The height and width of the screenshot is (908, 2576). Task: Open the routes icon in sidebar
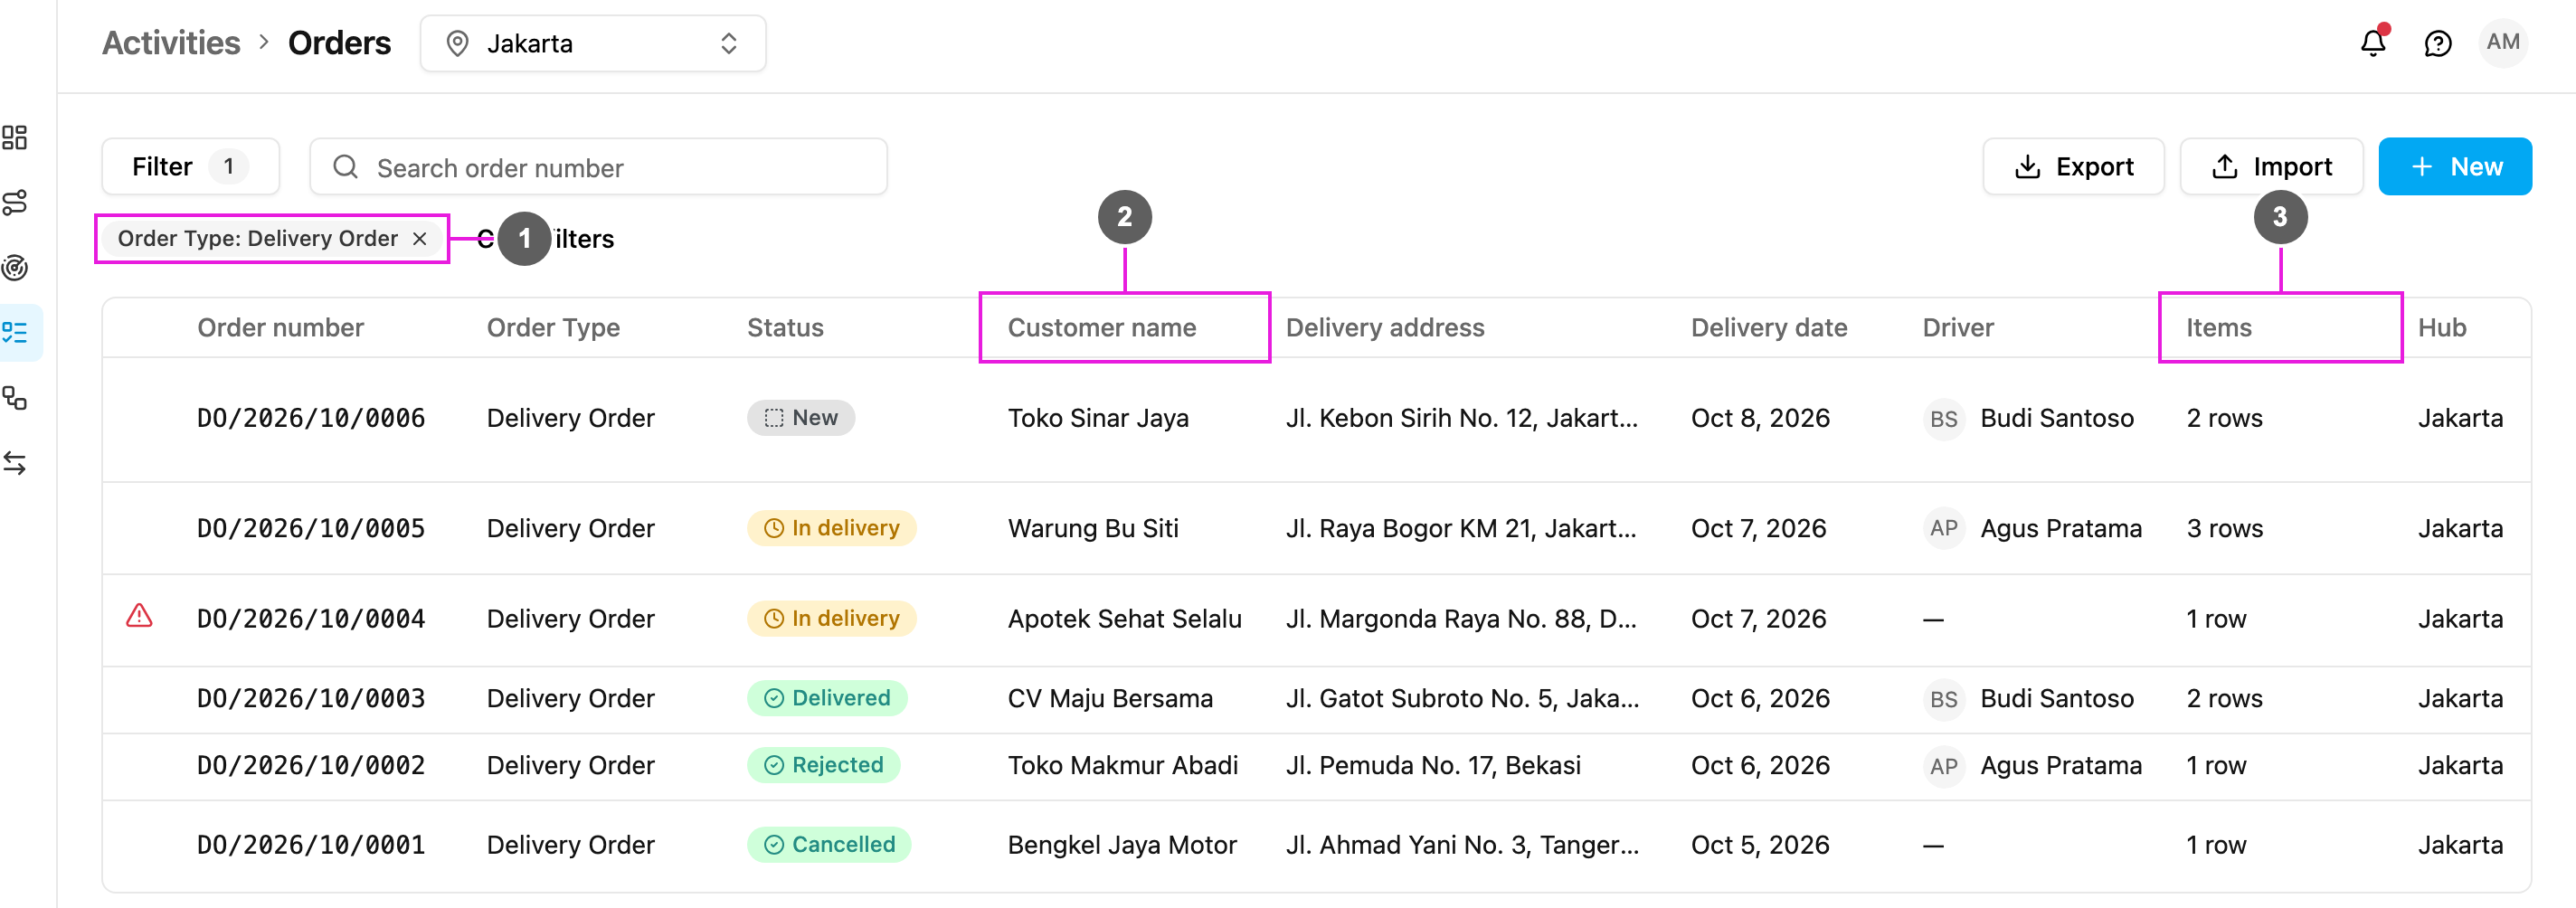tap(15, 203)
